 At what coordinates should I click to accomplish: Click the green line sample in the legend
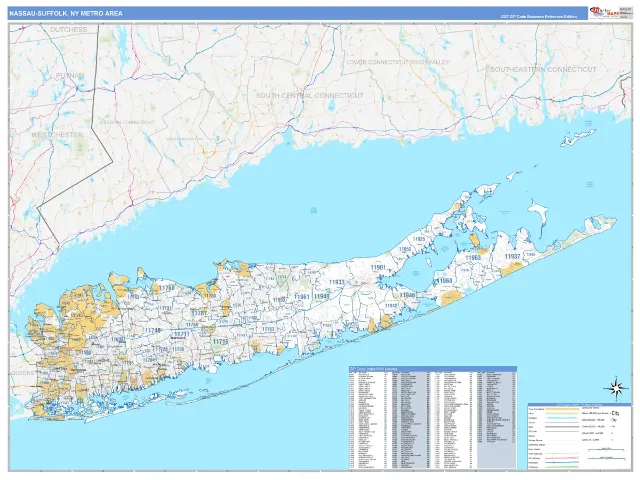click(x=562, y=467)
